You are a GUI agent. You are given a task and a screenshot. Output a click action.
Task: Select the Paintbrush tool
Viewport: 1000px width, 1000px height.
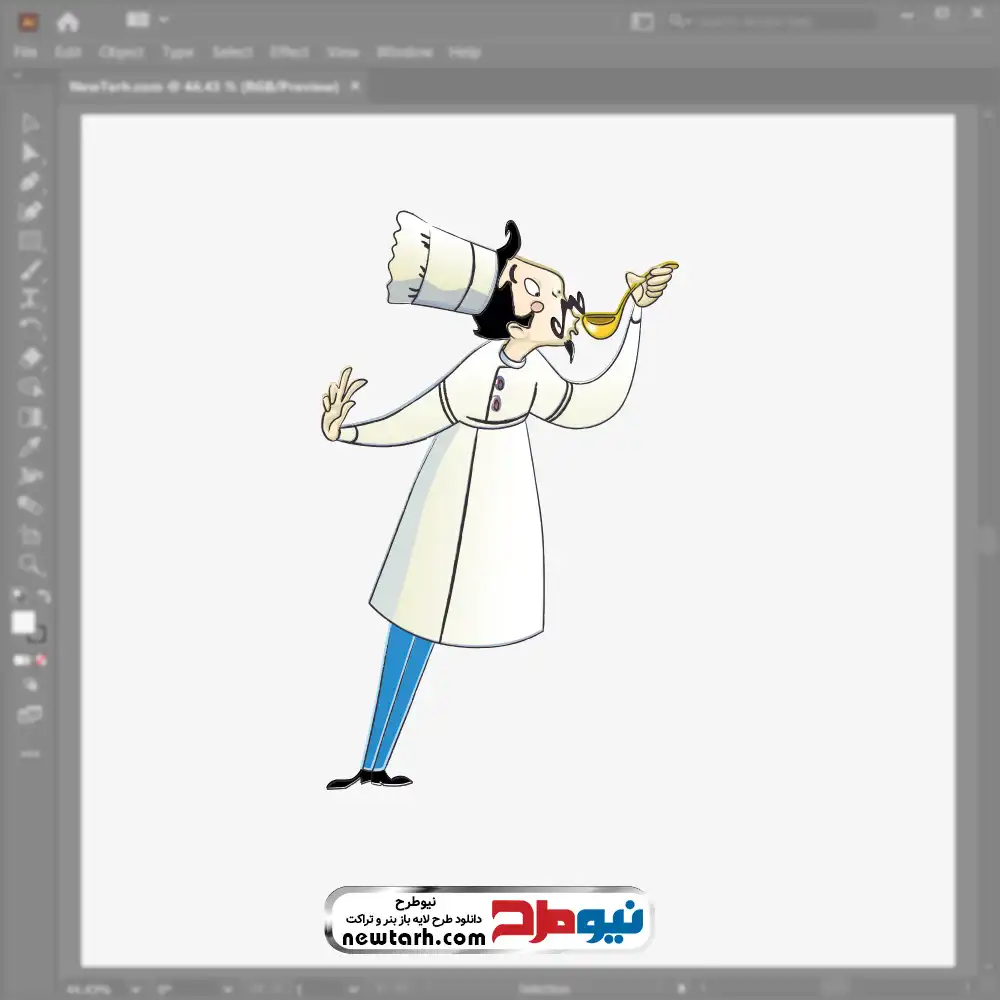point(30,270)
